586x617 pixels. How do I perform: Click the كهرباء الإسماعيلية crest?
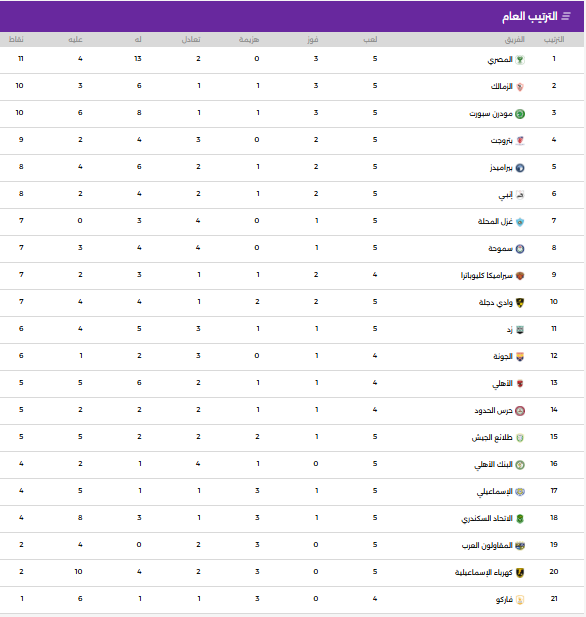pyautogui.click(x=520, y=573)
